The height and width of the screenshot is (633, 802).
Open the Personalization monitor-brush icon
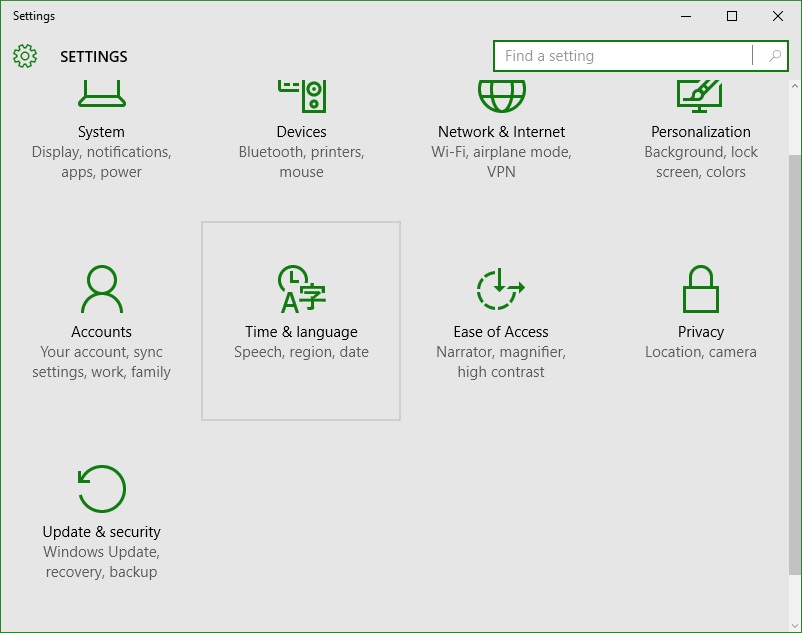(x=700, y=96)
